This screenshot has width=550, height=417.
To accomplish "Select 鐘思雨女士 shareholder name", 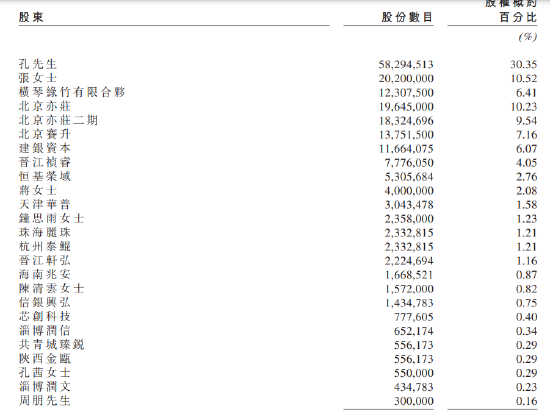I will (x=51, y=218).
